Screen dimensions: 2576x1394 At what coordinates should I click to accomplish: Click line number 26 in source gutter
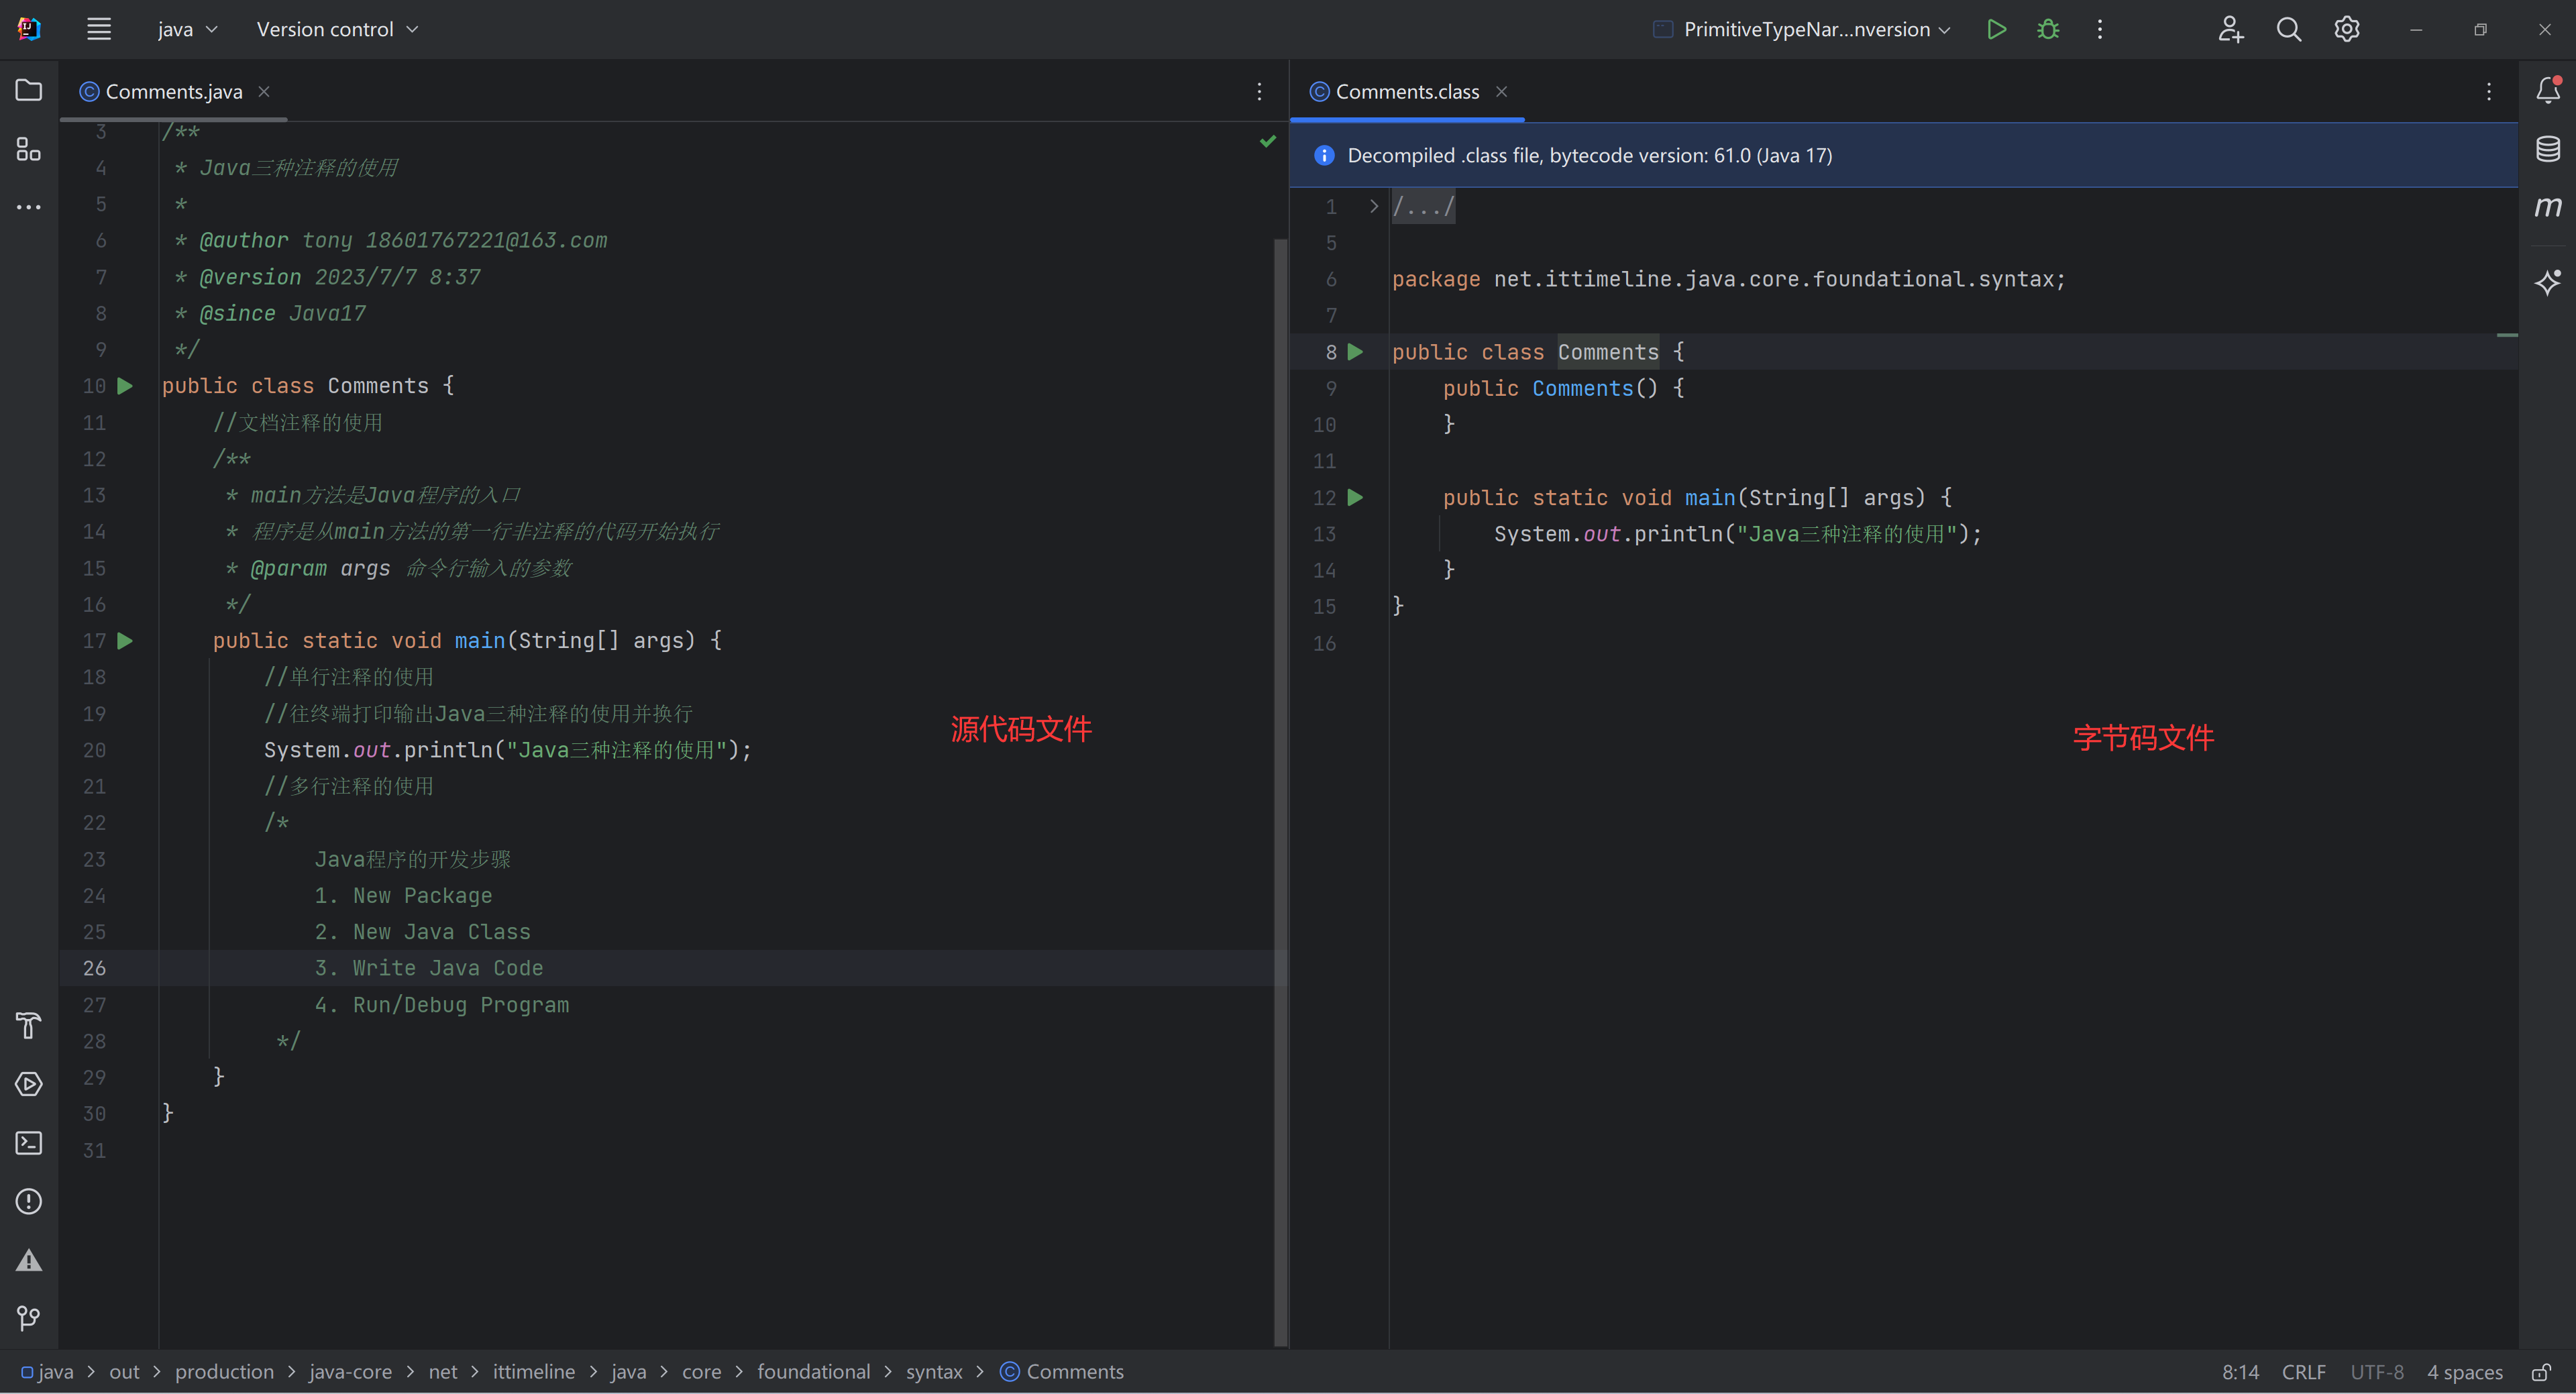click(94, 968)
